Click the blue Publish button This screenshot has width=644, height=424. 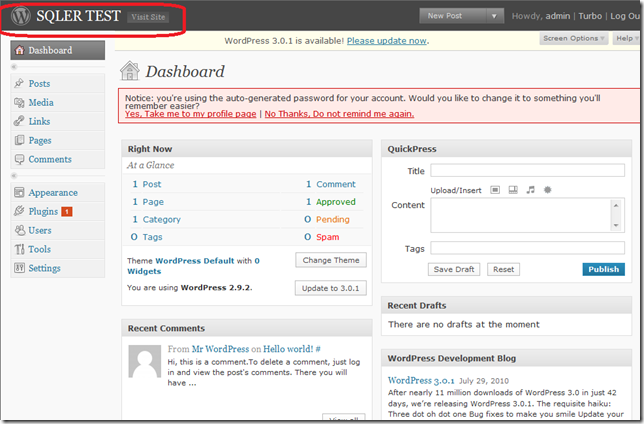click(603, 269)
